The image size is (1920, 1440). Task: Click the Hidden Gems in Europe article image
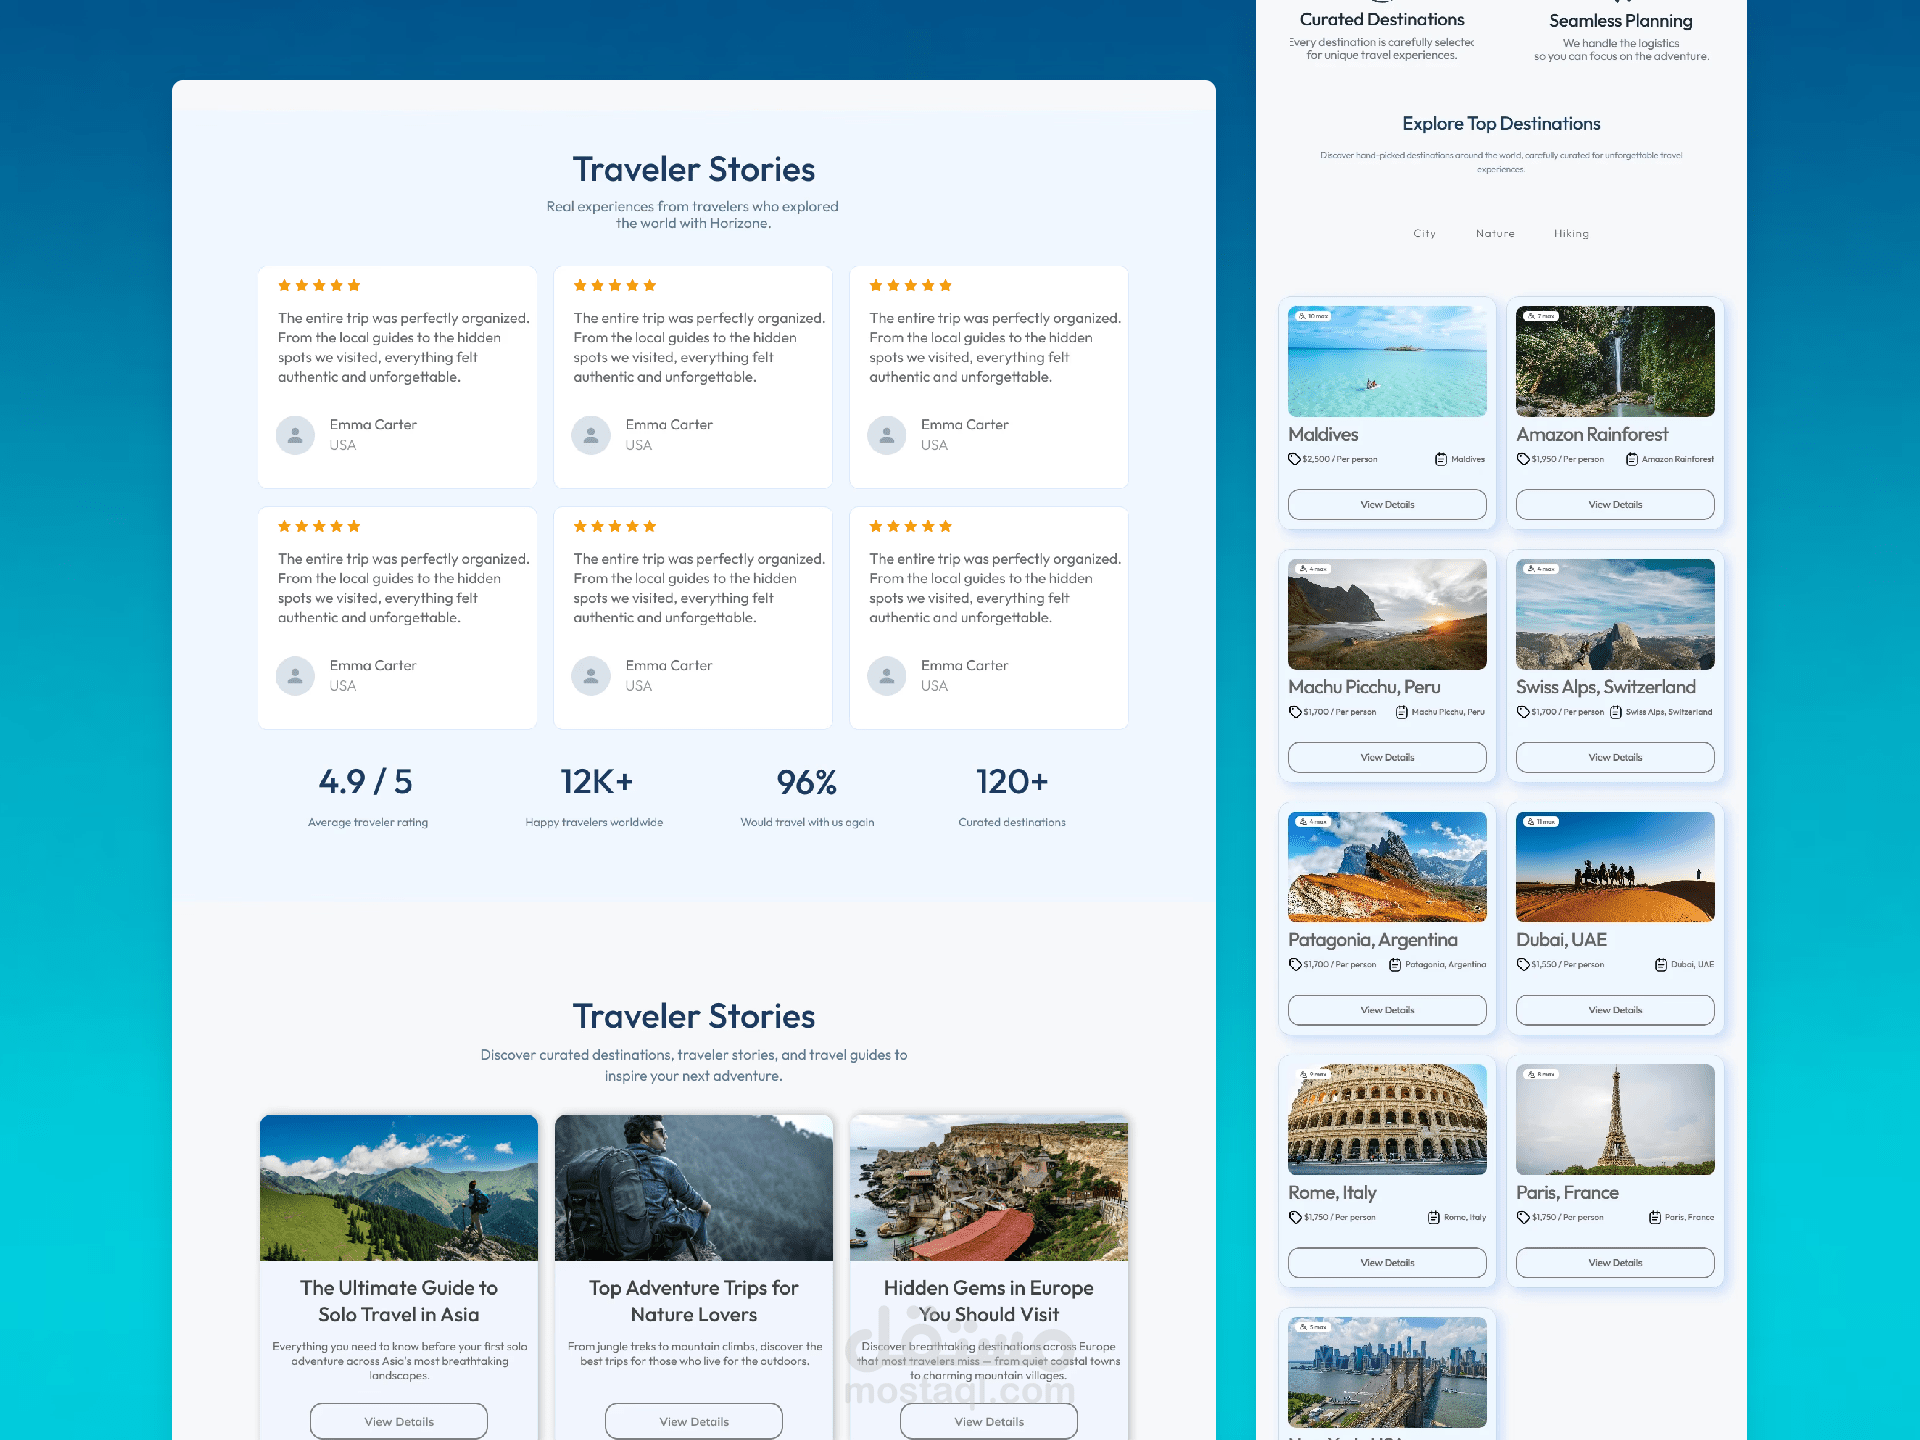(x=989, y=1187)
